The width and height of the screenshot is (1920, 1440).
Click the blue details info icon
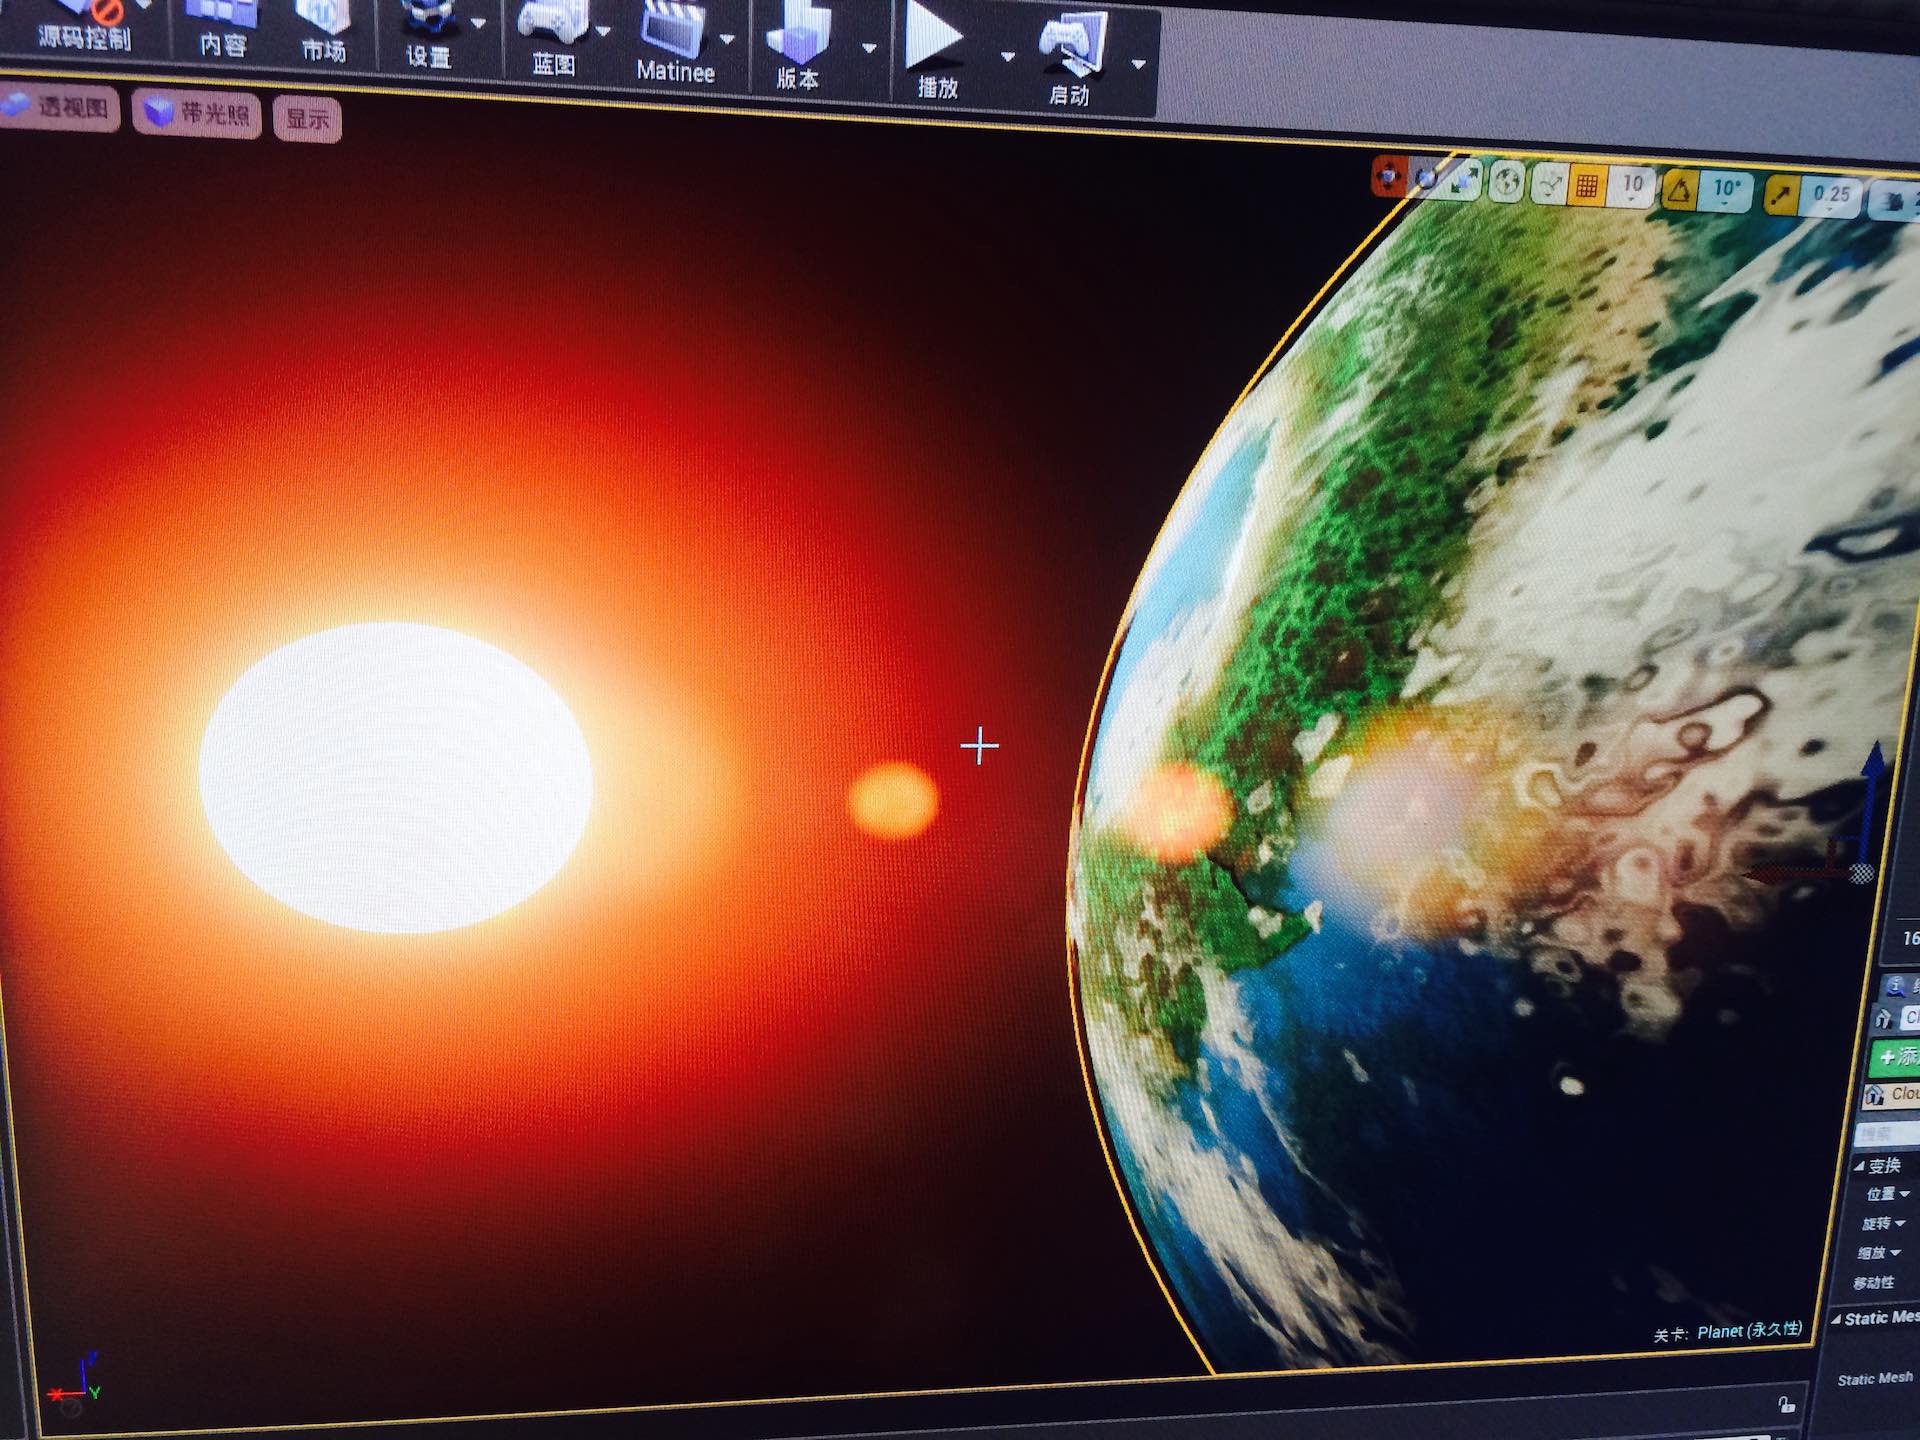click(x=1895, y=987)
